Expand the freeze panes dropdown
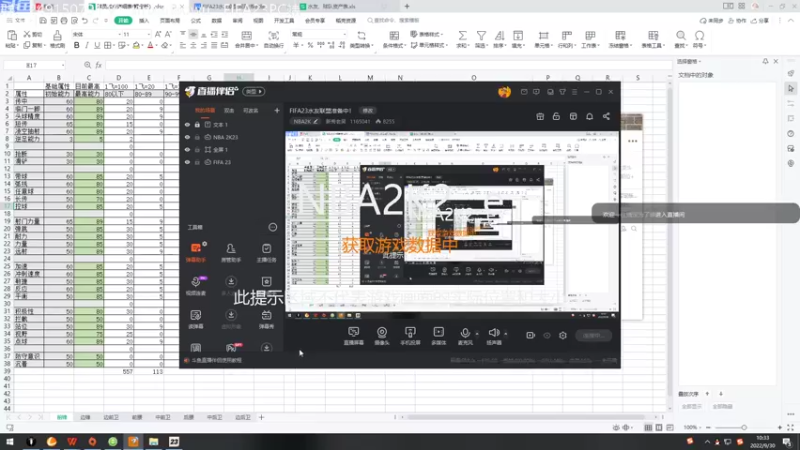Screen dimensions: 800x450 pyautogui.click(x=631, y=46)
